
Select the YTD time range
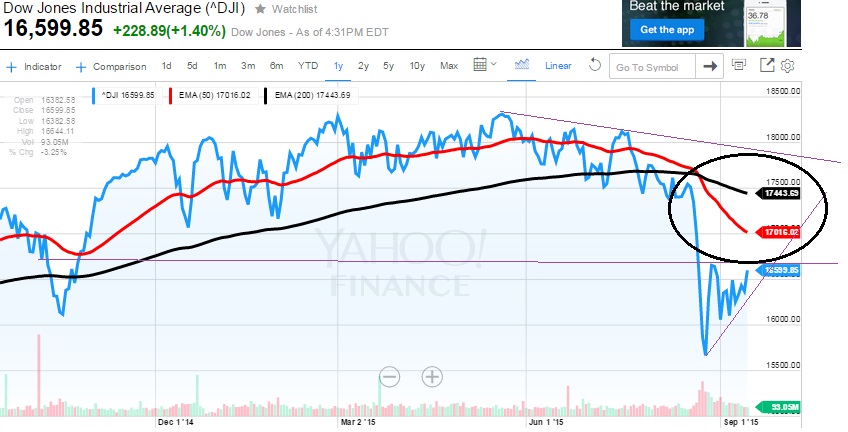[x=308, y=66]
